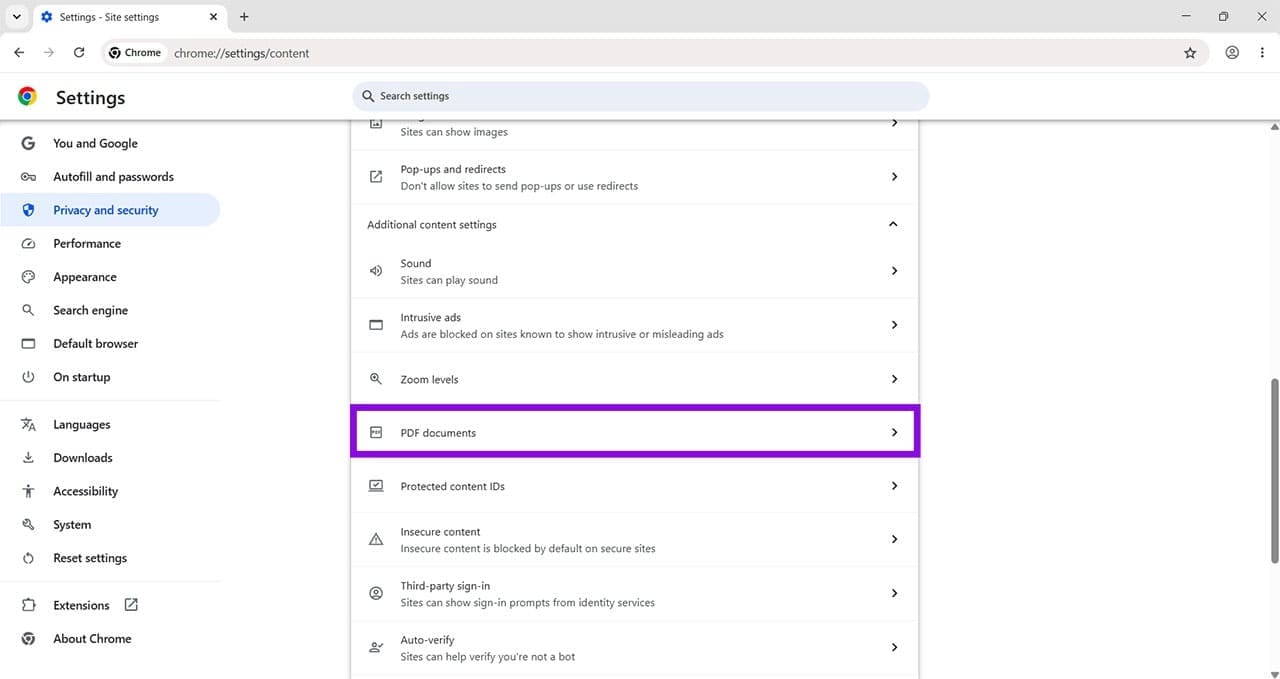The height and width of the screenshot is (679, 1280).
Task: Open a new tab with plus button
Action: click(x=244, y=17)
